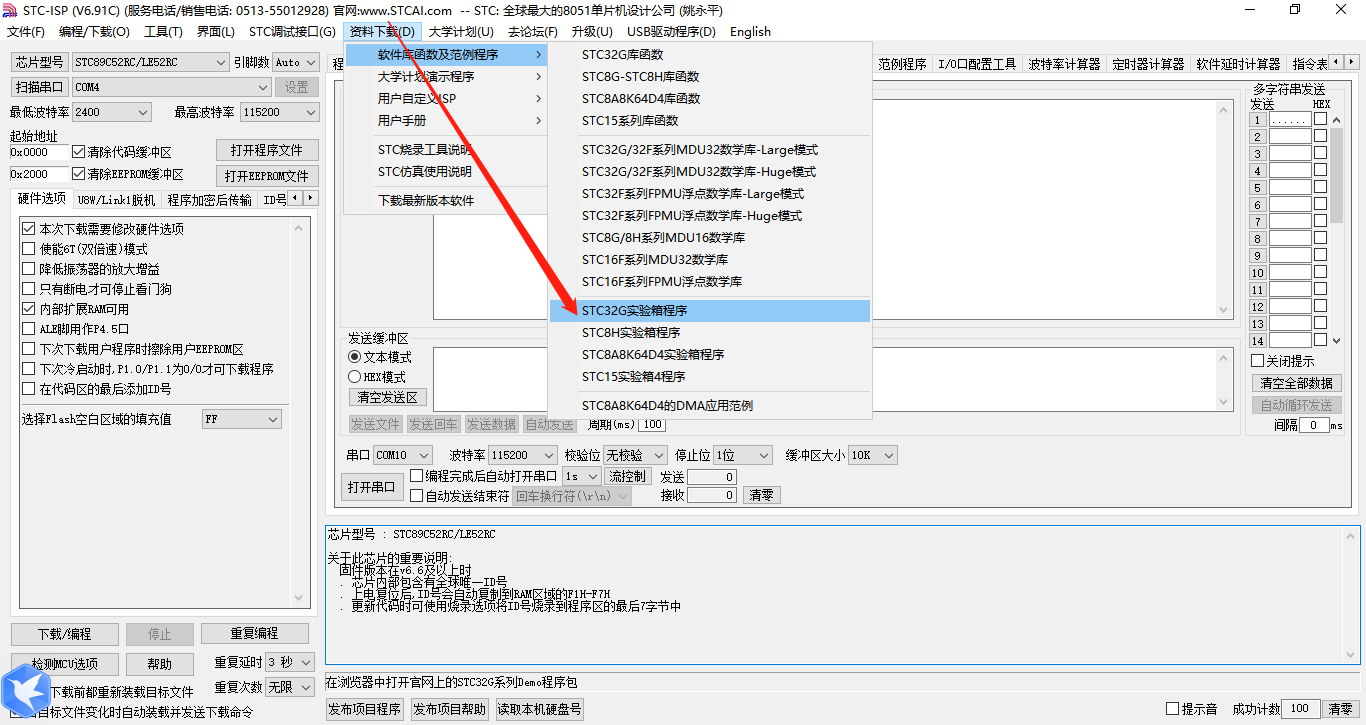Click 周期(ms) 100 input field
This screenshot has height=725, width=1366.
tap(651, 425)
